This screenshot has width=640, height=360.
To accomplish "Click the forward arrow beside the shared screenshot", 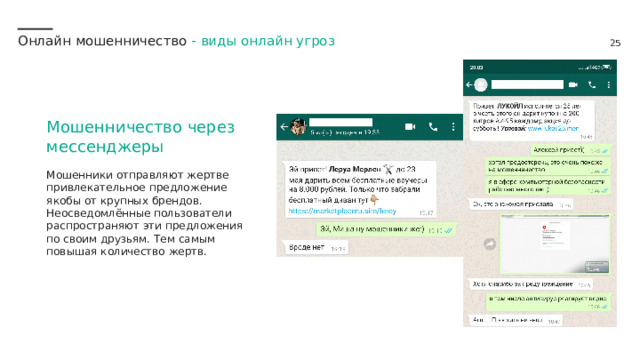I will [490, 244].
